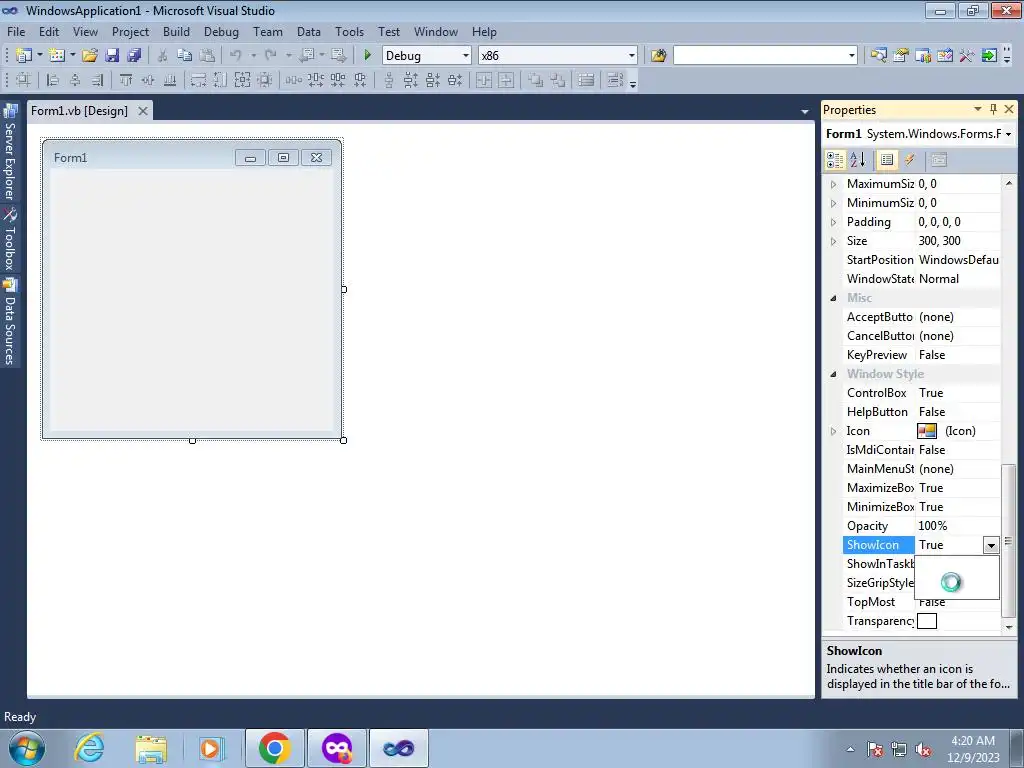Close the Form1.vb [Design] tab
Screen dimensions: 1024x768
click(x=142, y=110)
